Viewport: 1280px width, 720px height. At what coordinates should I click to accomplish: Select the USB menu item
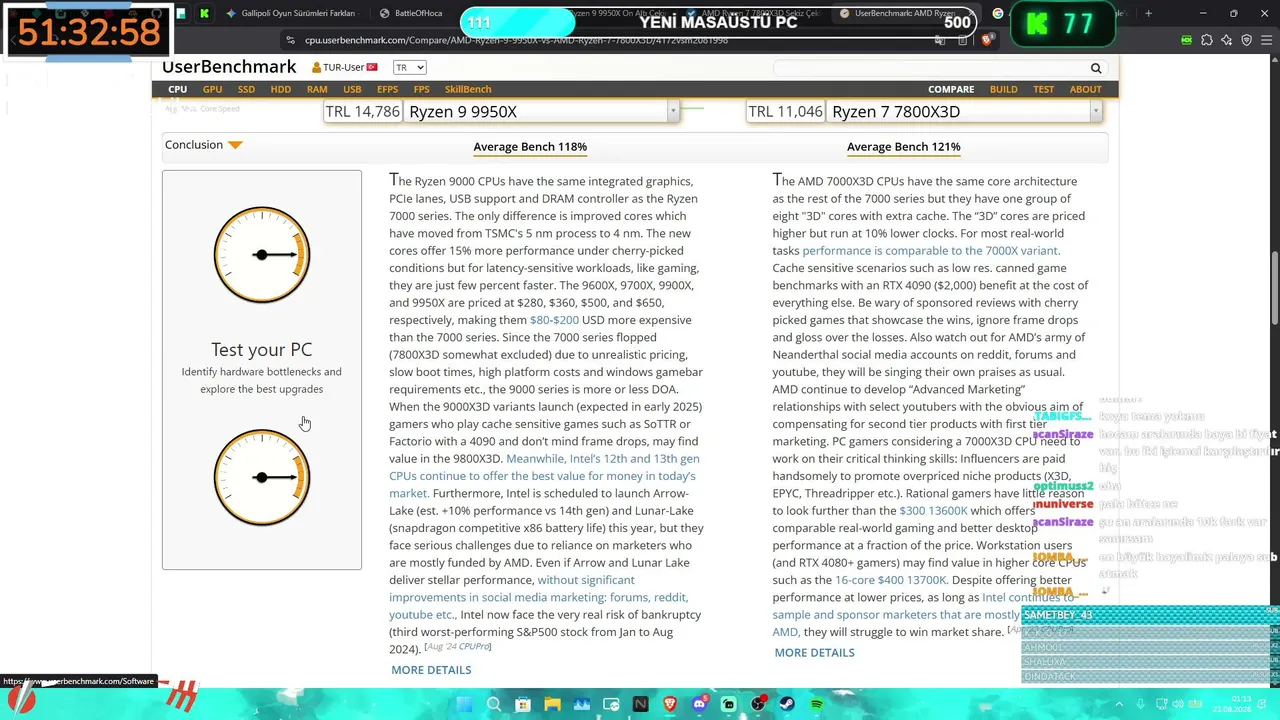tap(352, 89)
